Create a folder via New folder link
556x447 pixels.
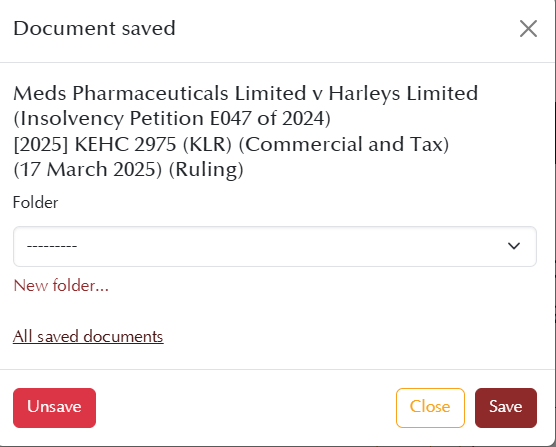61,285
